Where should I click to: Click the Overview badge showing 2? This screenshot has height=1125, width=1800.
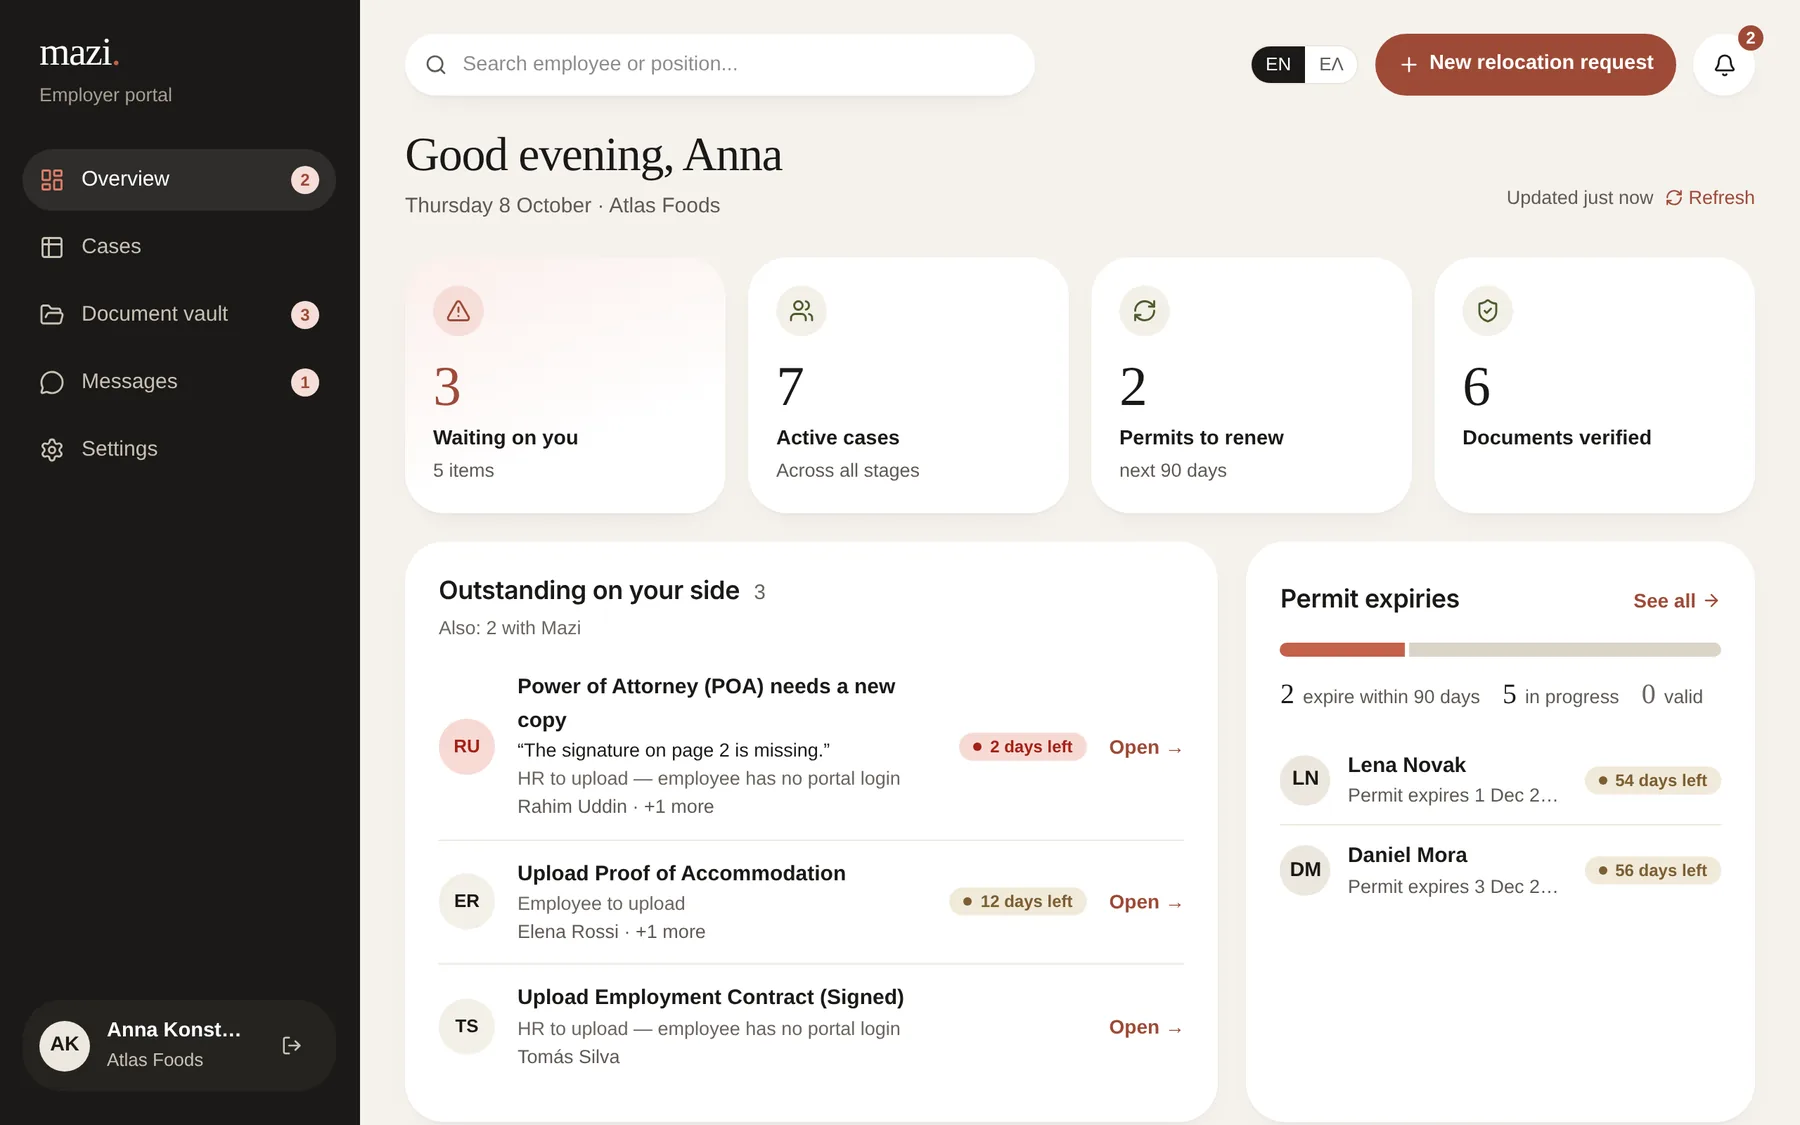click(x=305, y=180)
